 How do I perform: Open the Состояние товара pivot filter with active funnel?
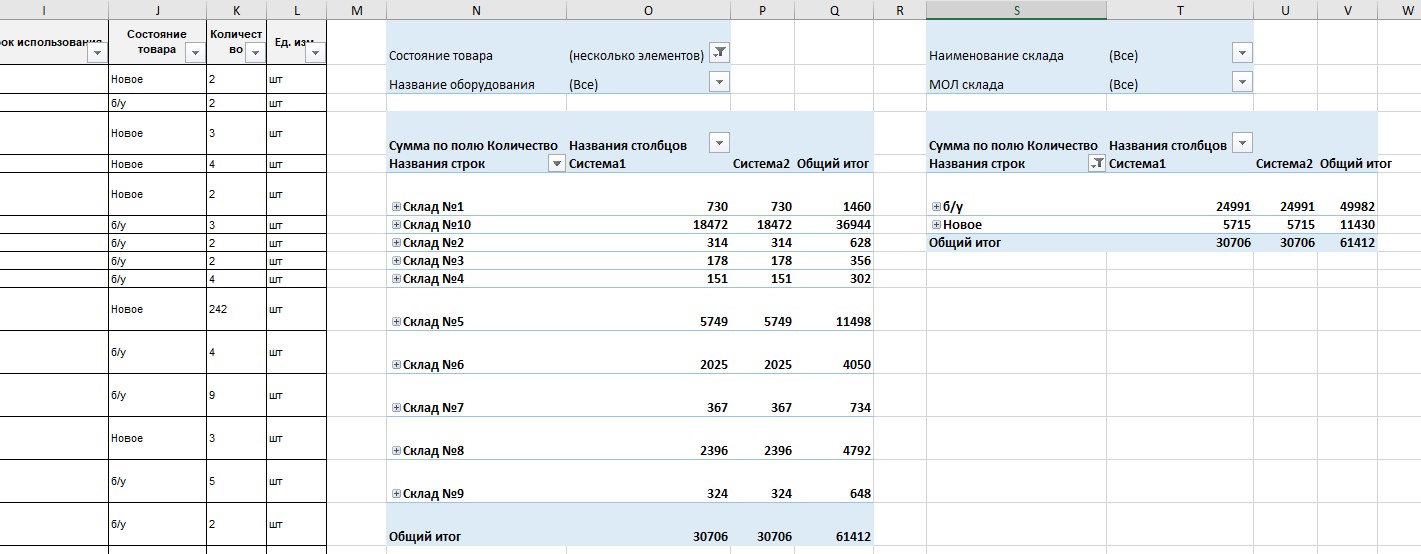[719, 55]
